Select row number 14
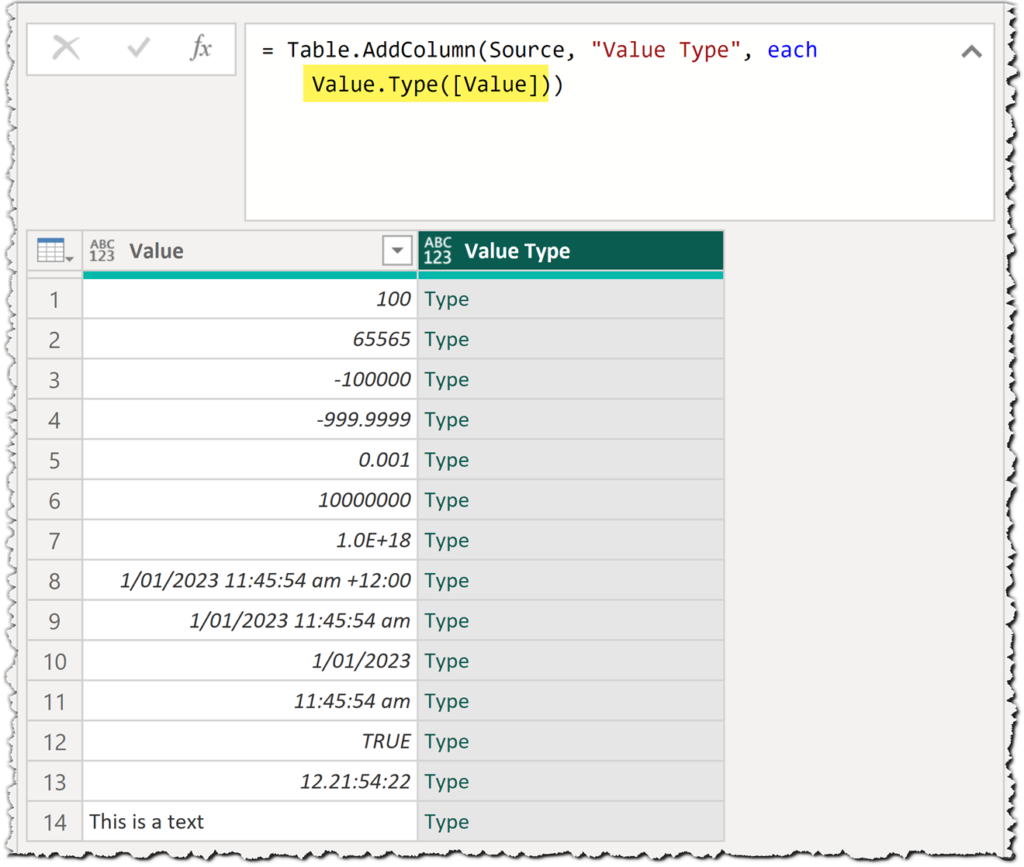Viewport: 1024px width, 867px height. [55, 823]
